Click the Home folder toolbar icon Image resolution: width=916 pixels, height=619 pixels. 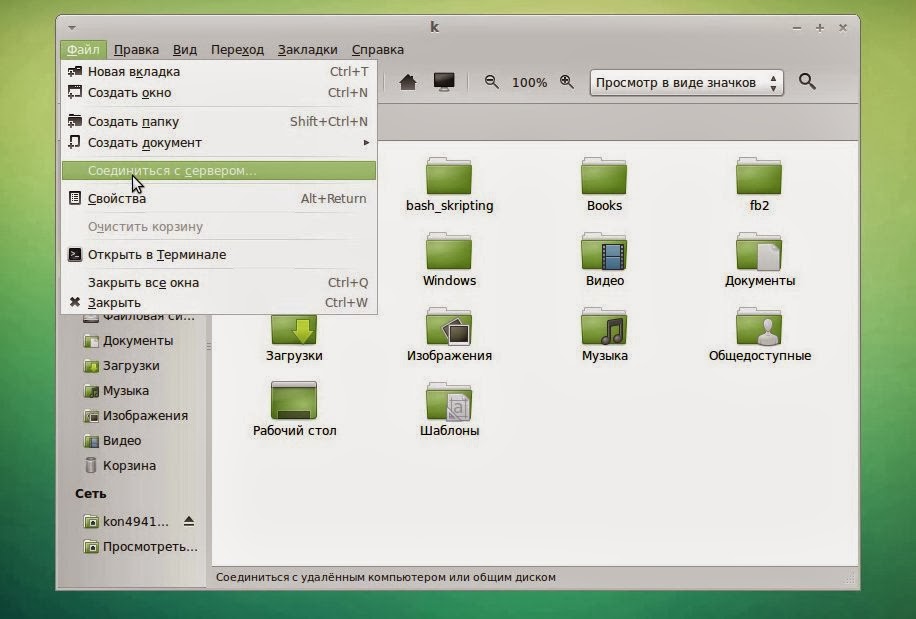pyautogui.click(x=408, y=82)
